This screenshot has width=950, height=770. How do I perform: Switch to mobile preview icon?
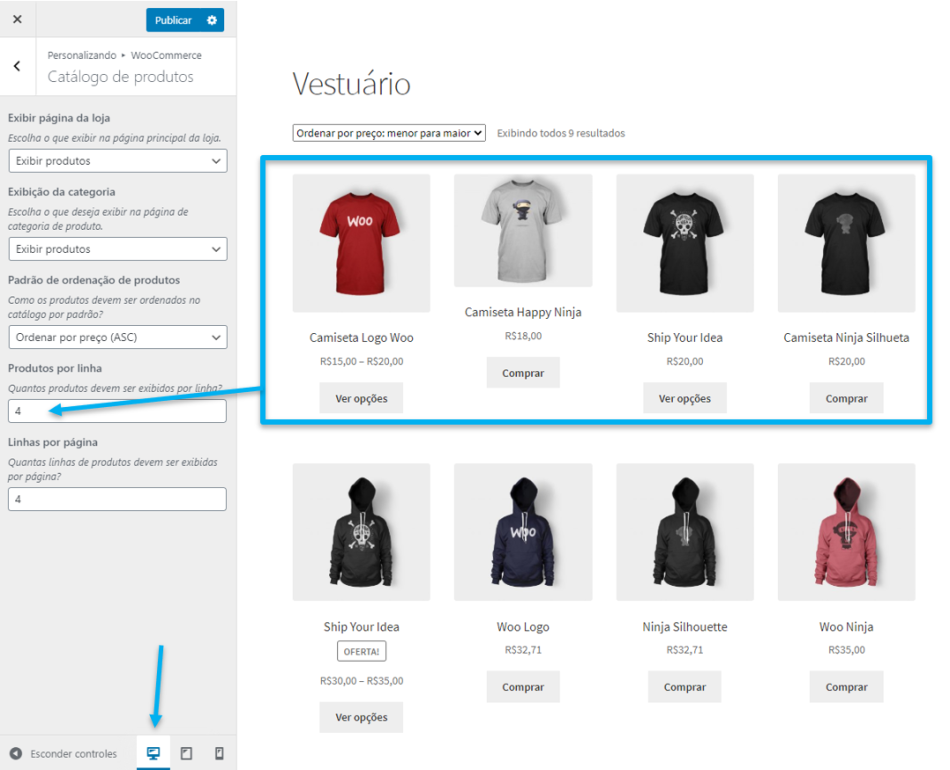point(219,753)
